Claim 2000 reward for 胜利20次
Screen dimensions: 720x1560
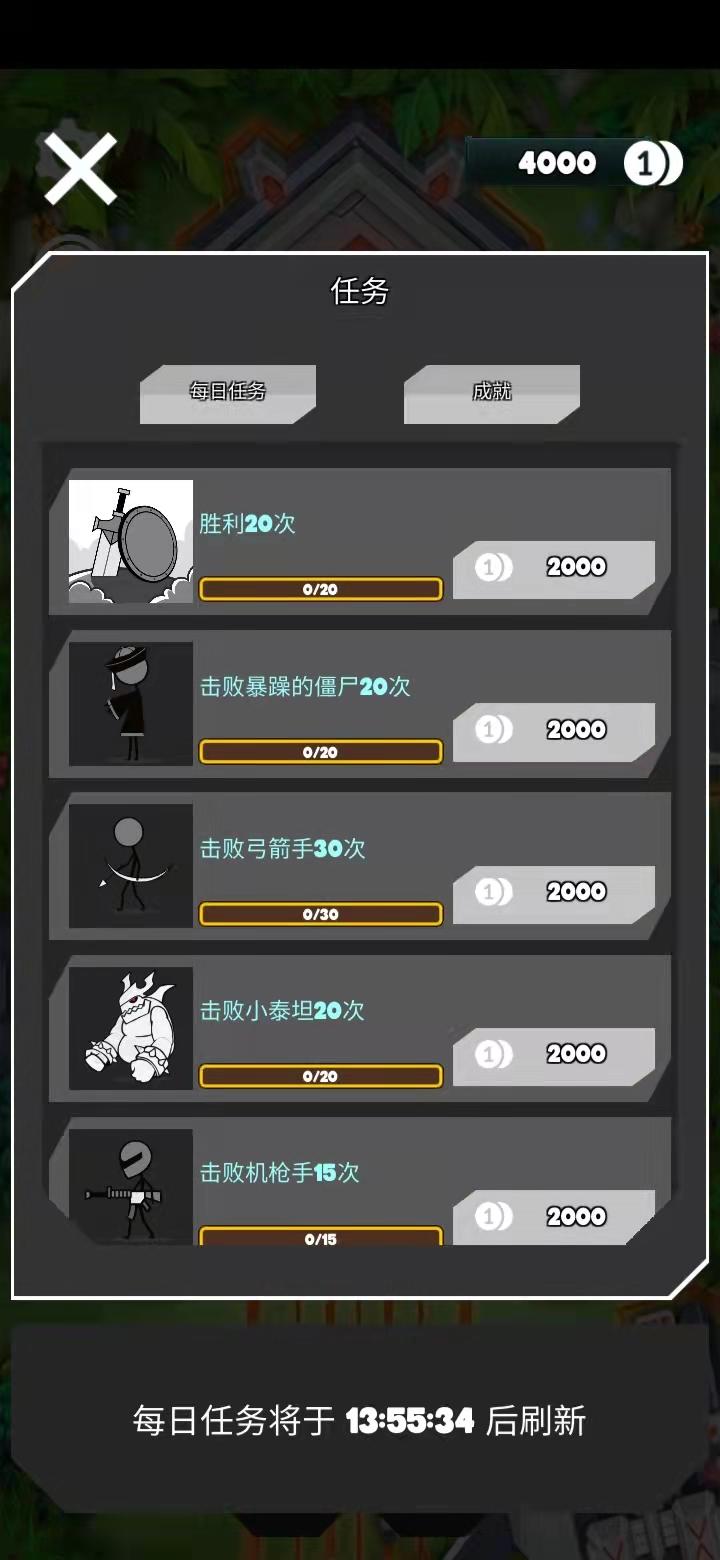[x=554, y=569]
